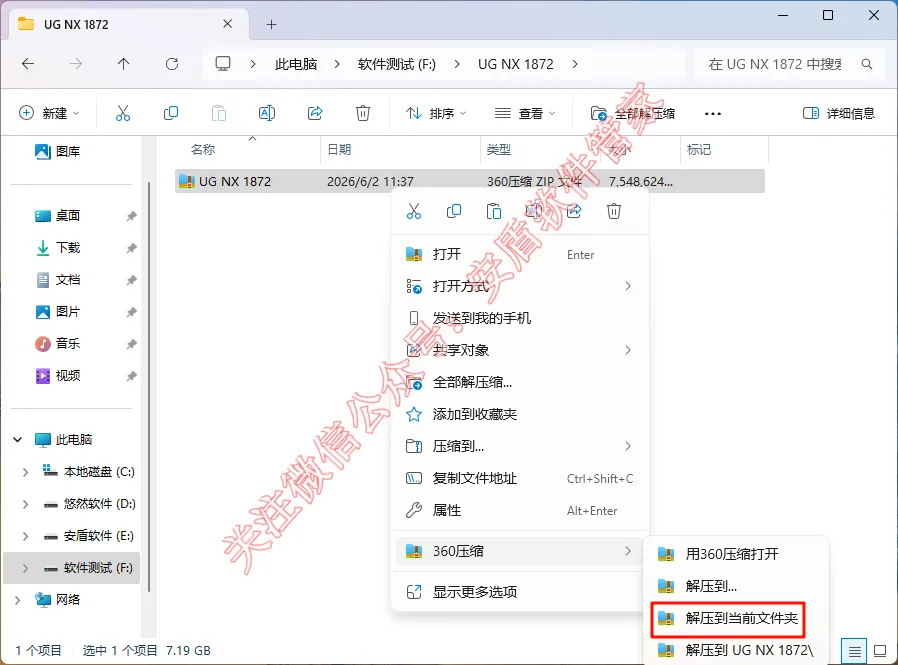Refresh the current folder

[172, 64]
